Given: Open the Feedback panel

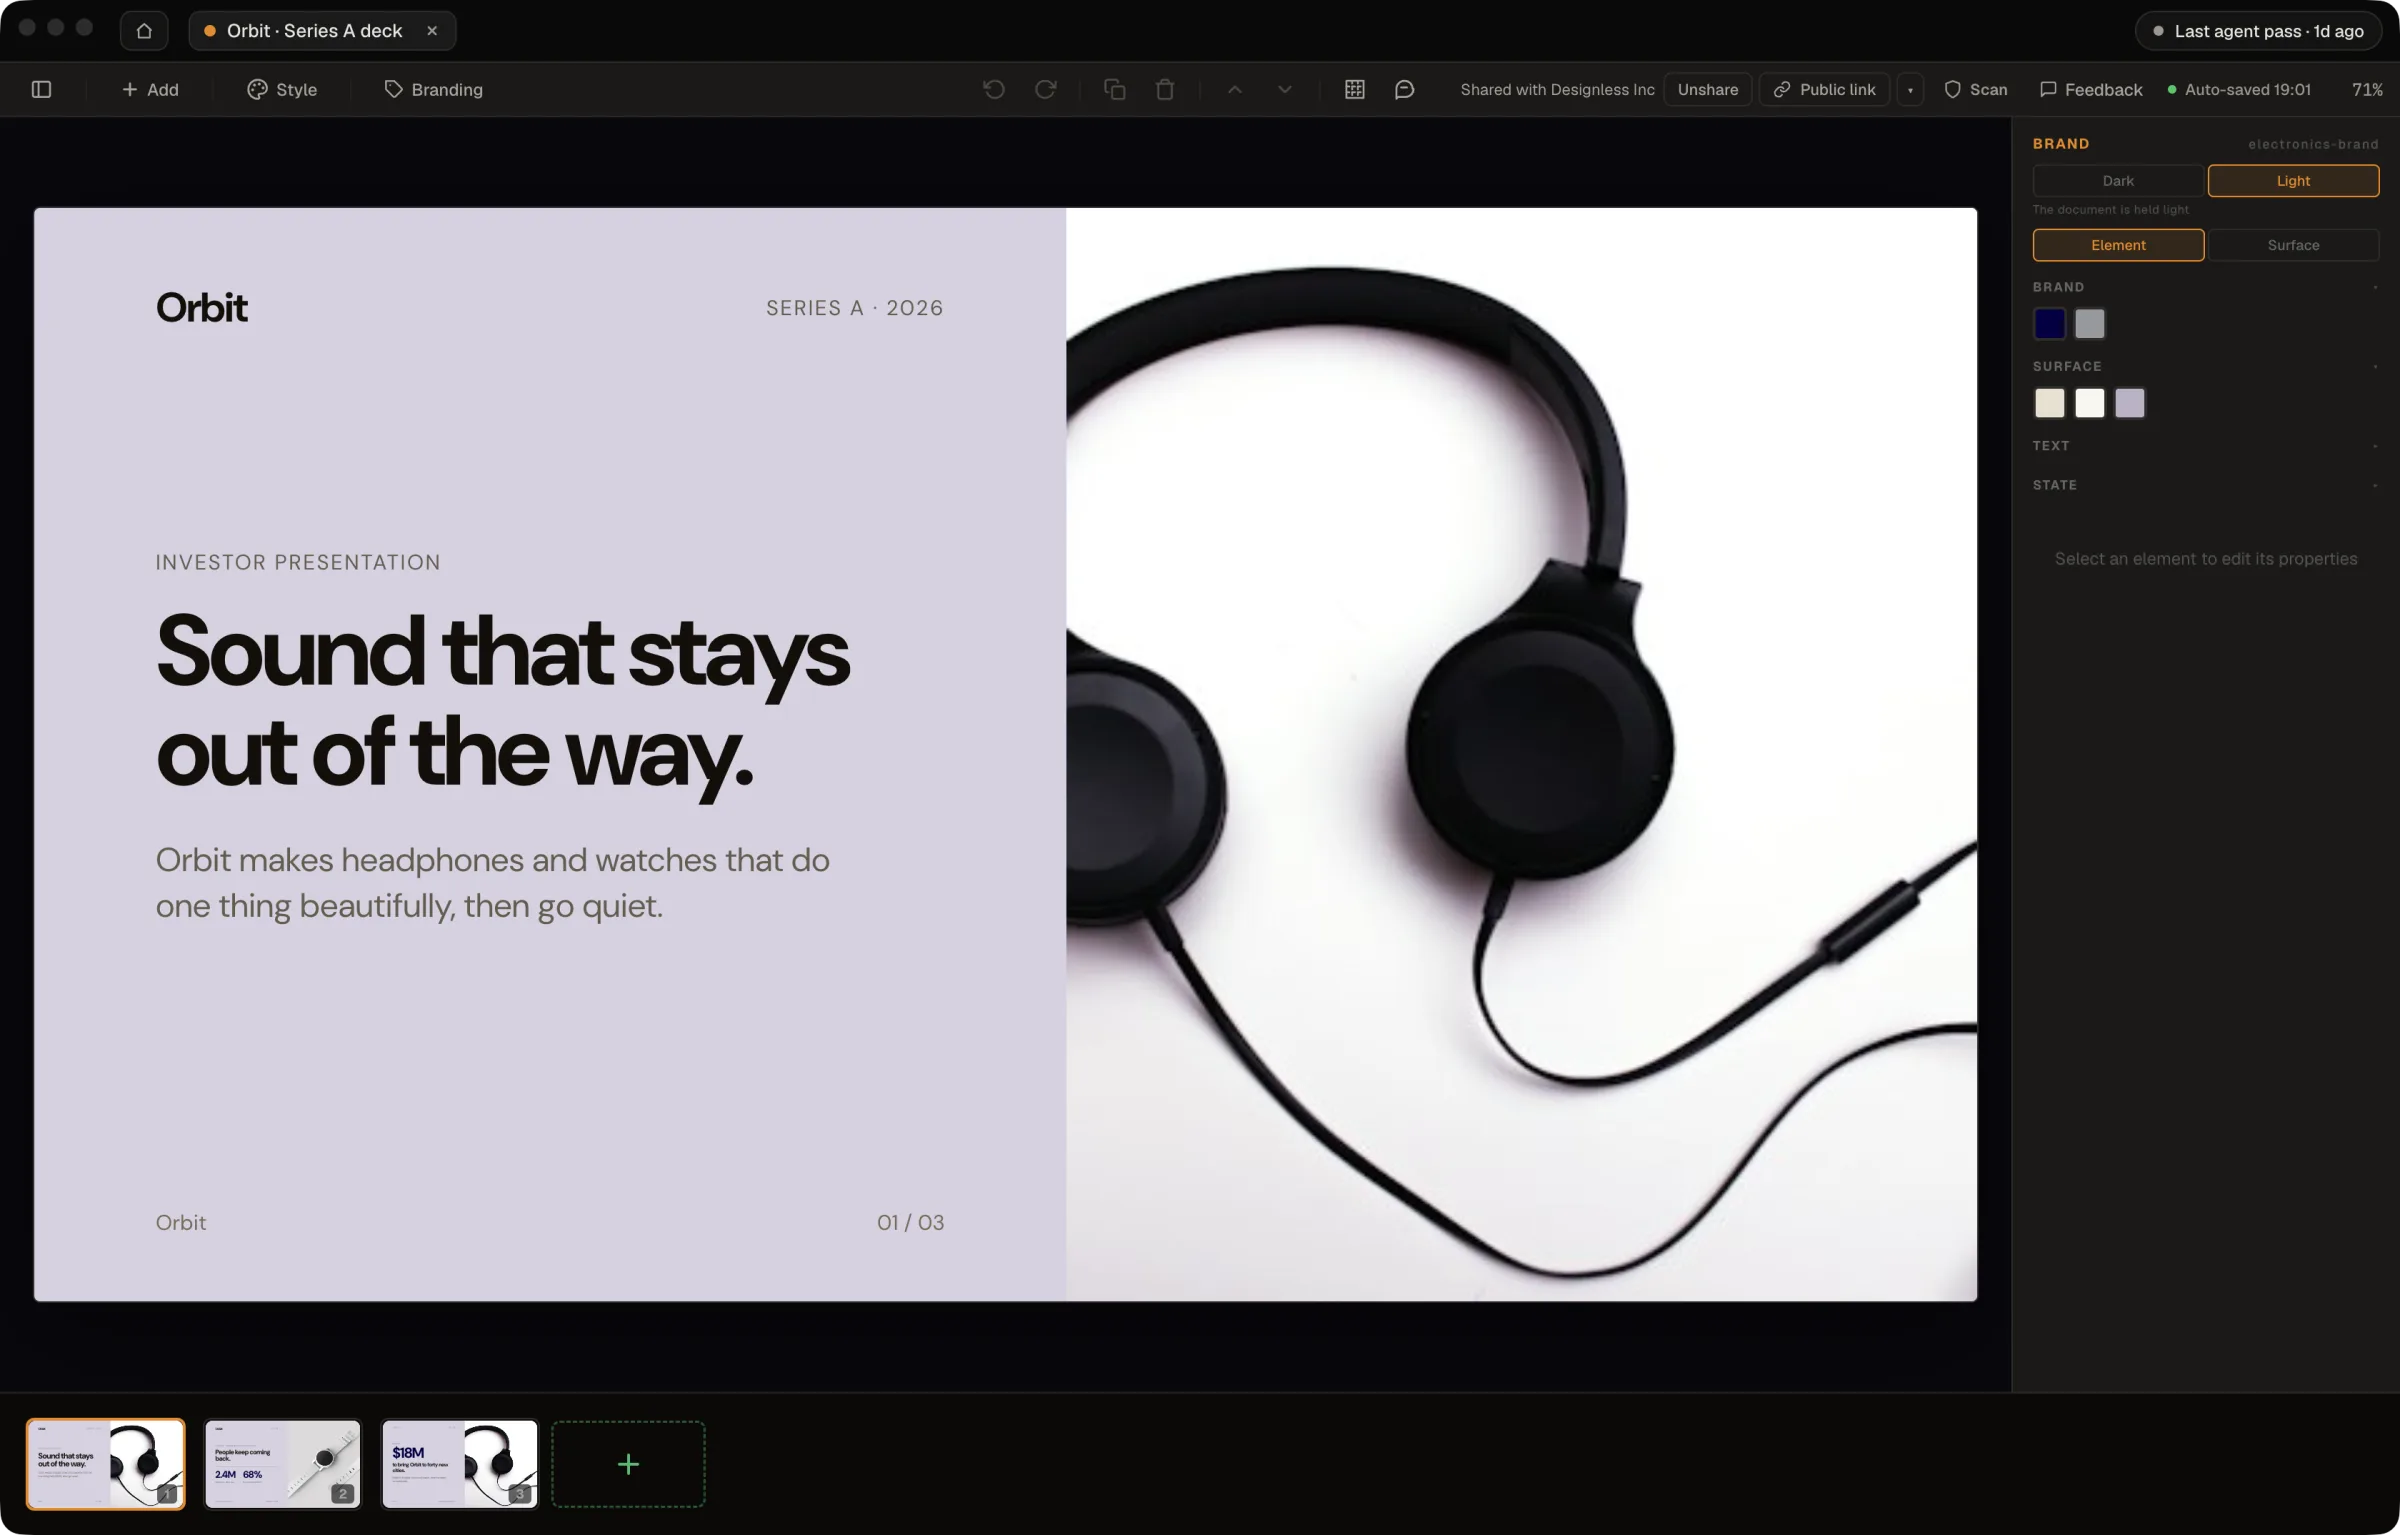Looking at the screenshot, I should pyautogui.click(x=2091, y=89).
